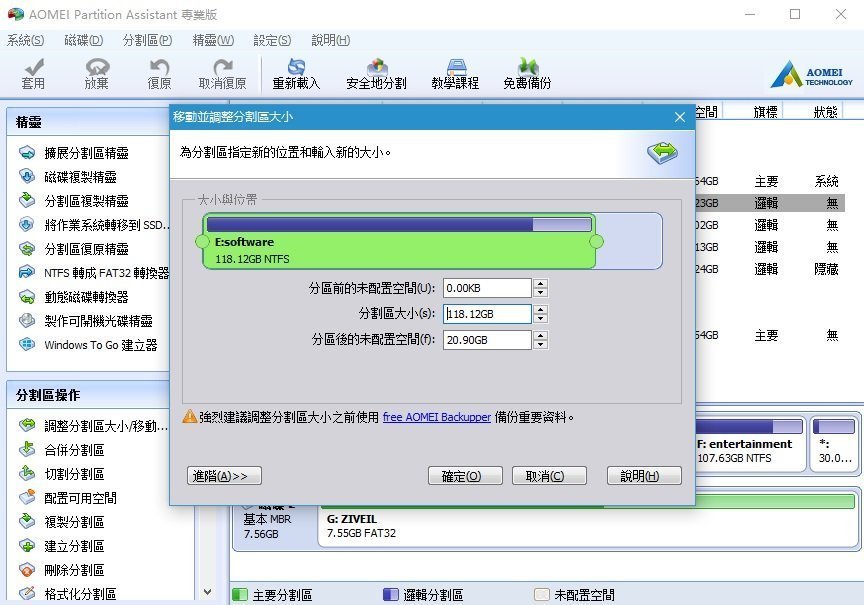Open the 說明(H) menu
Image resolution: width=864 pixels, height=605 pixels.
tap(331, 40)
